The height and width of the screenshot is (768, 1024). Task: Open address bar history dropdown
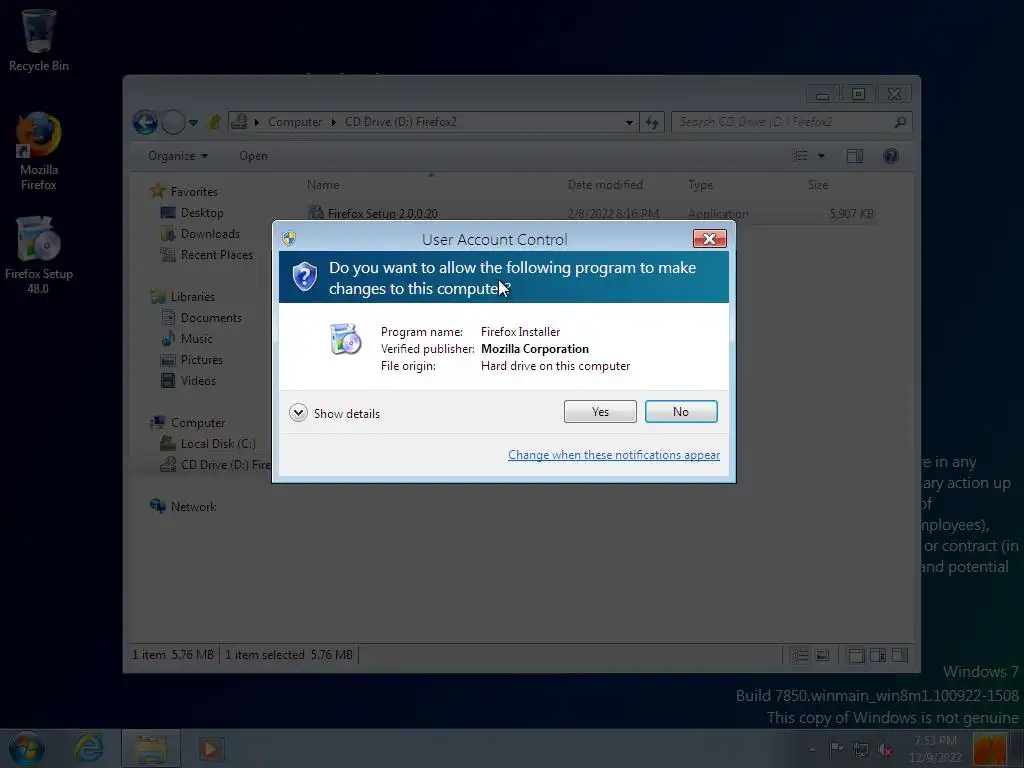(629, 122)
